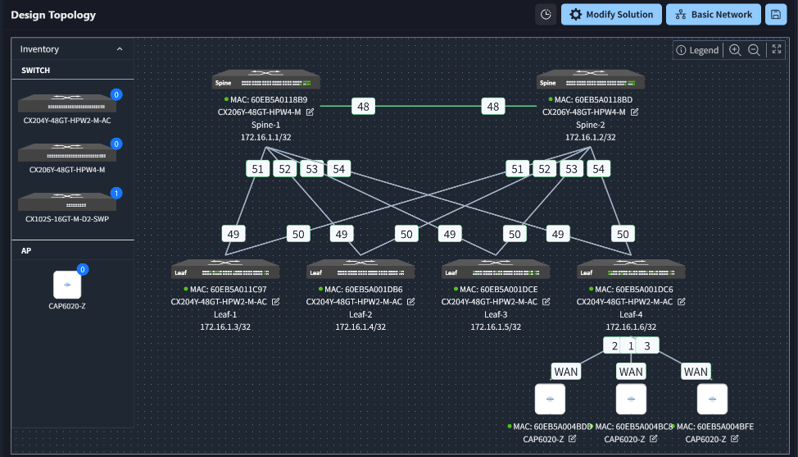
Task: Edit Leaf-2 device model
Action: 411,302
